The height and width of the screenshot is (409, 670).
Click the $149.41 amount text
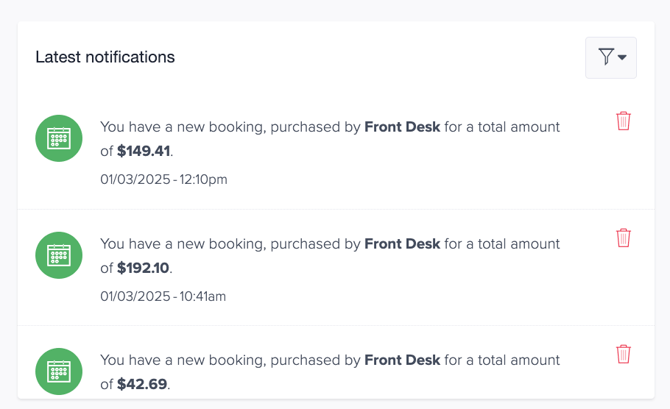click(144, 151)
